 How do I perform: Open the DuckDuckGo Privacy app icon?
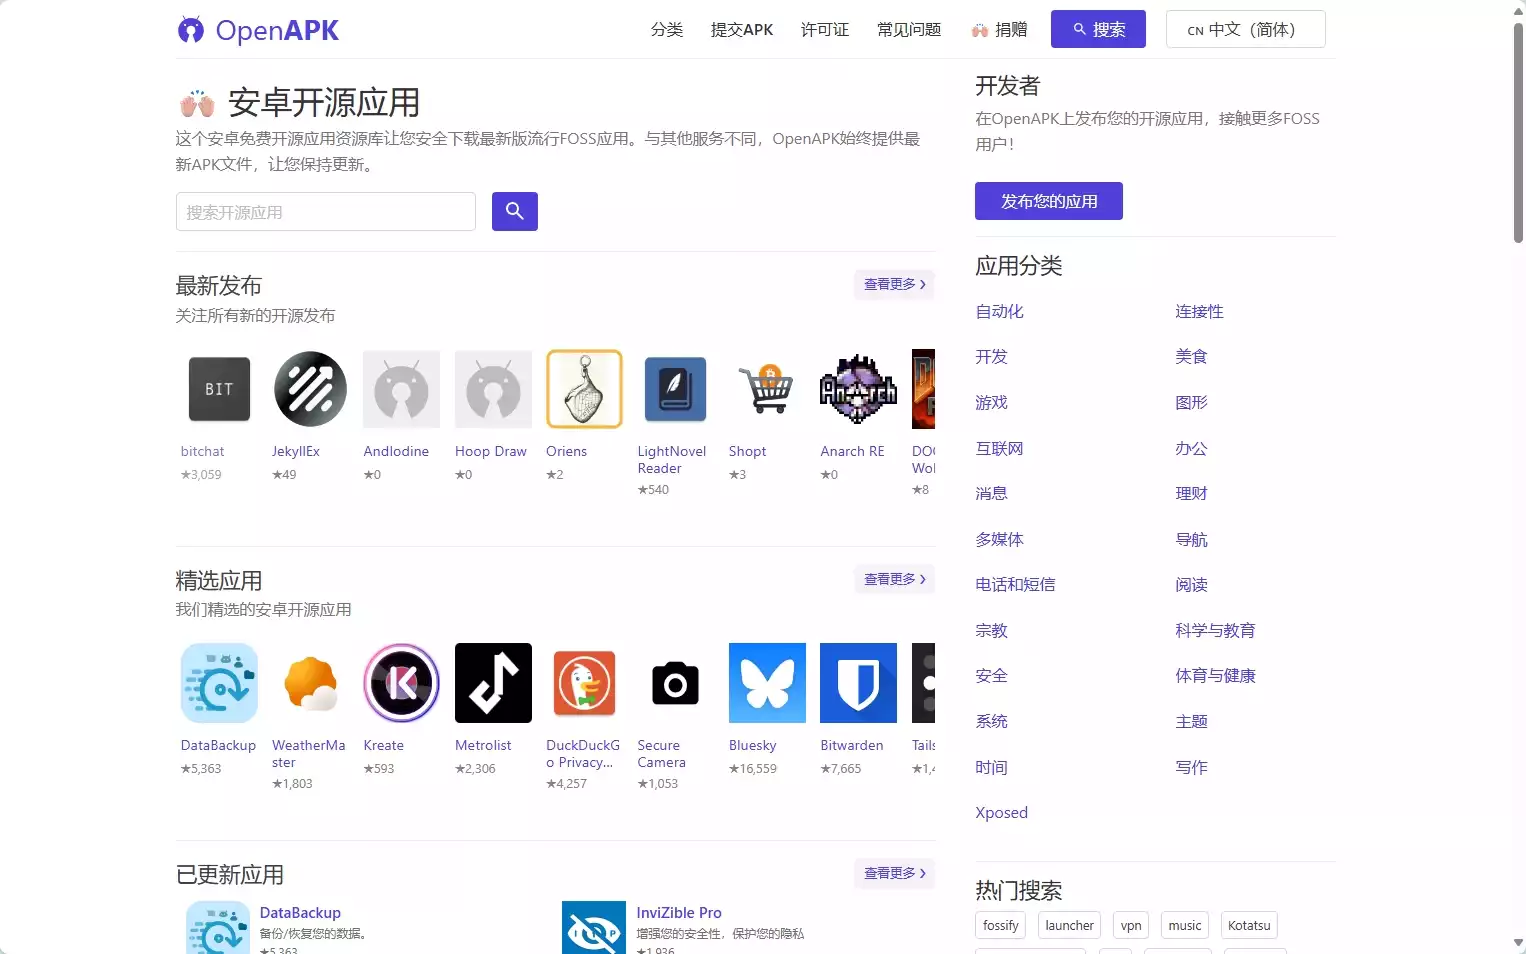(584, 683)
